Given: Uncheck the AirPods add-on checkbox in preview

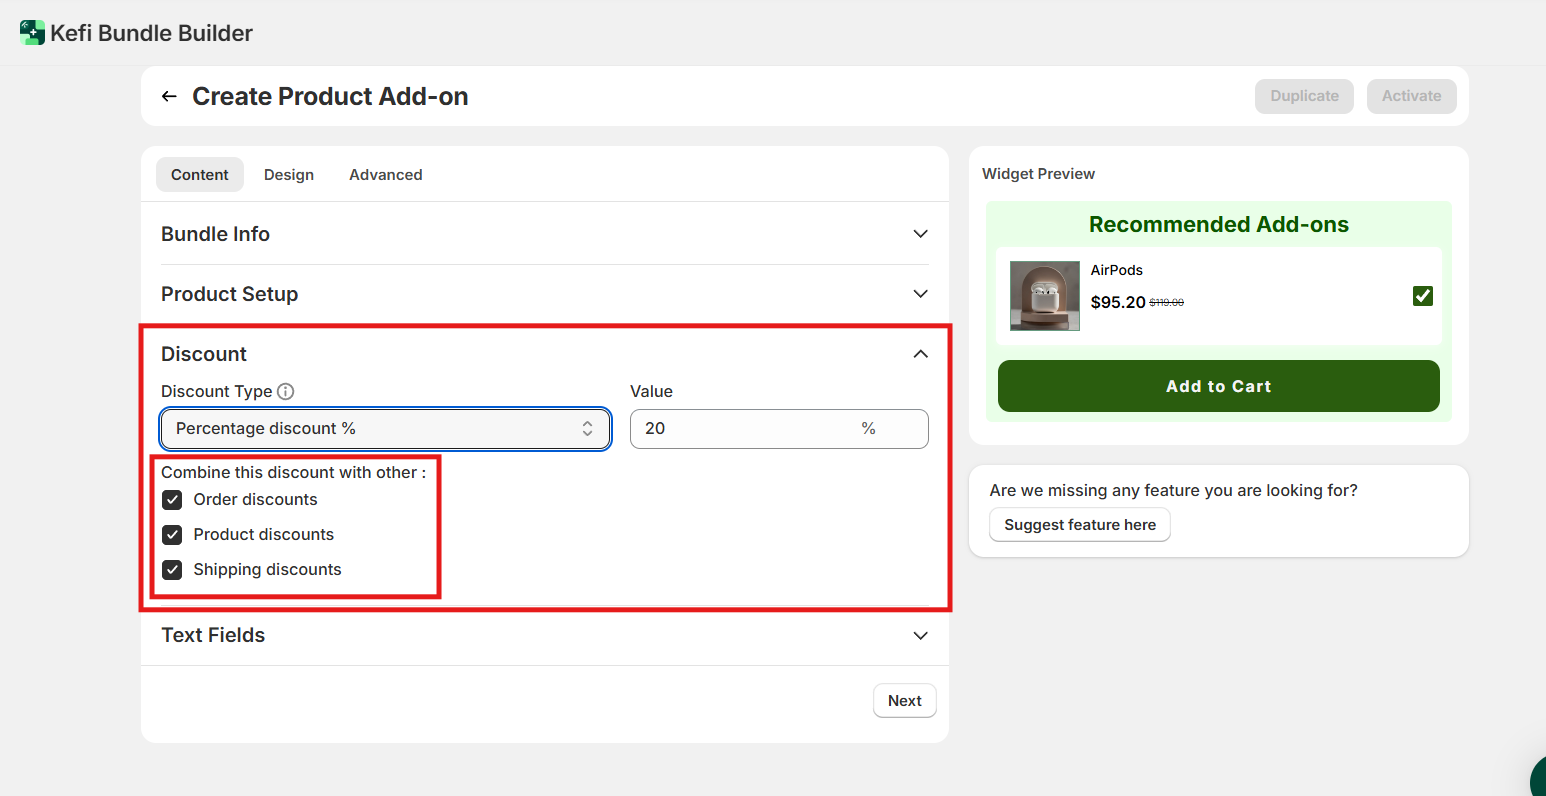Looking at the screenshot, I should (x=1422, y=296).
